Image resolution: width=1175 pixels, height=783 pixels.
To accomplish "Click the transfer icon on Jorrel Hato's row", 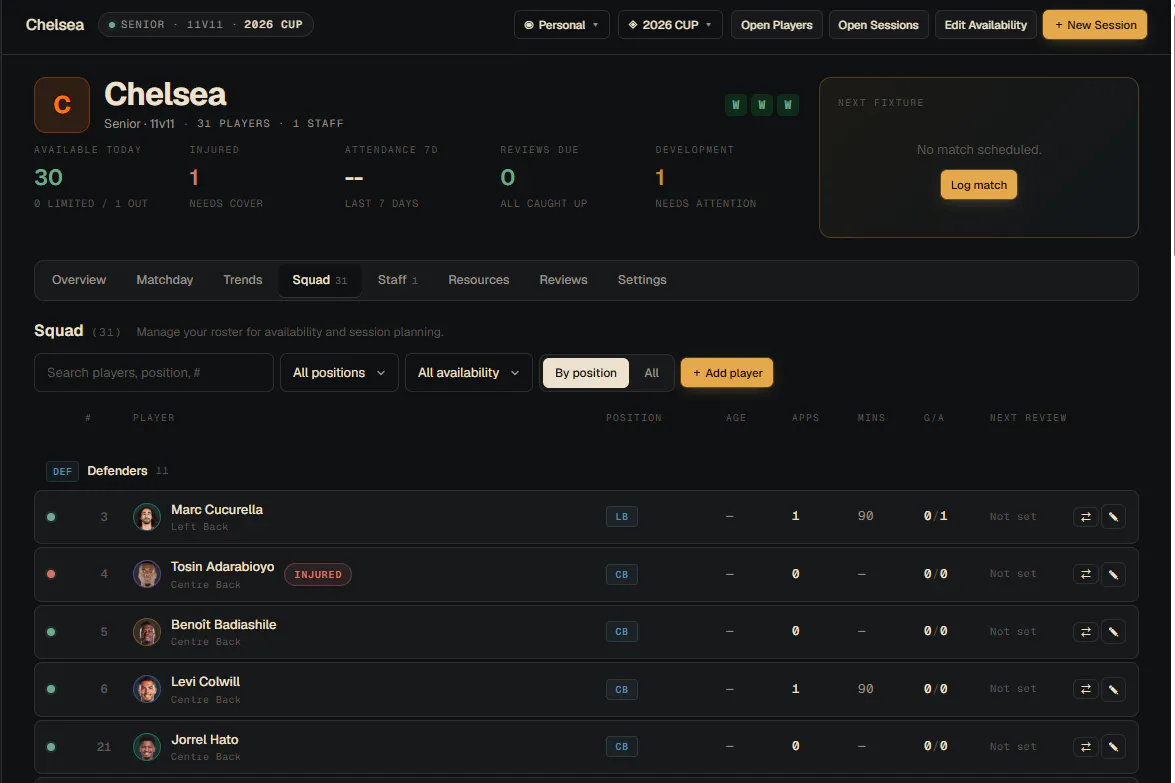I will [x=1085, y=747].
